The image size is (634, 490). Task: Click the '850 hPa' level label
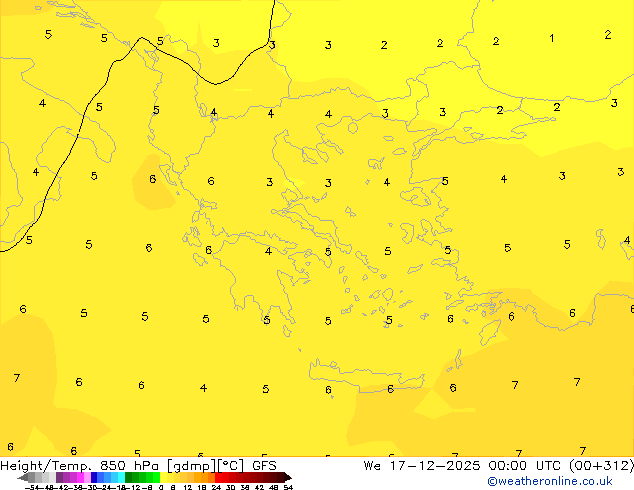pos(129,465)
